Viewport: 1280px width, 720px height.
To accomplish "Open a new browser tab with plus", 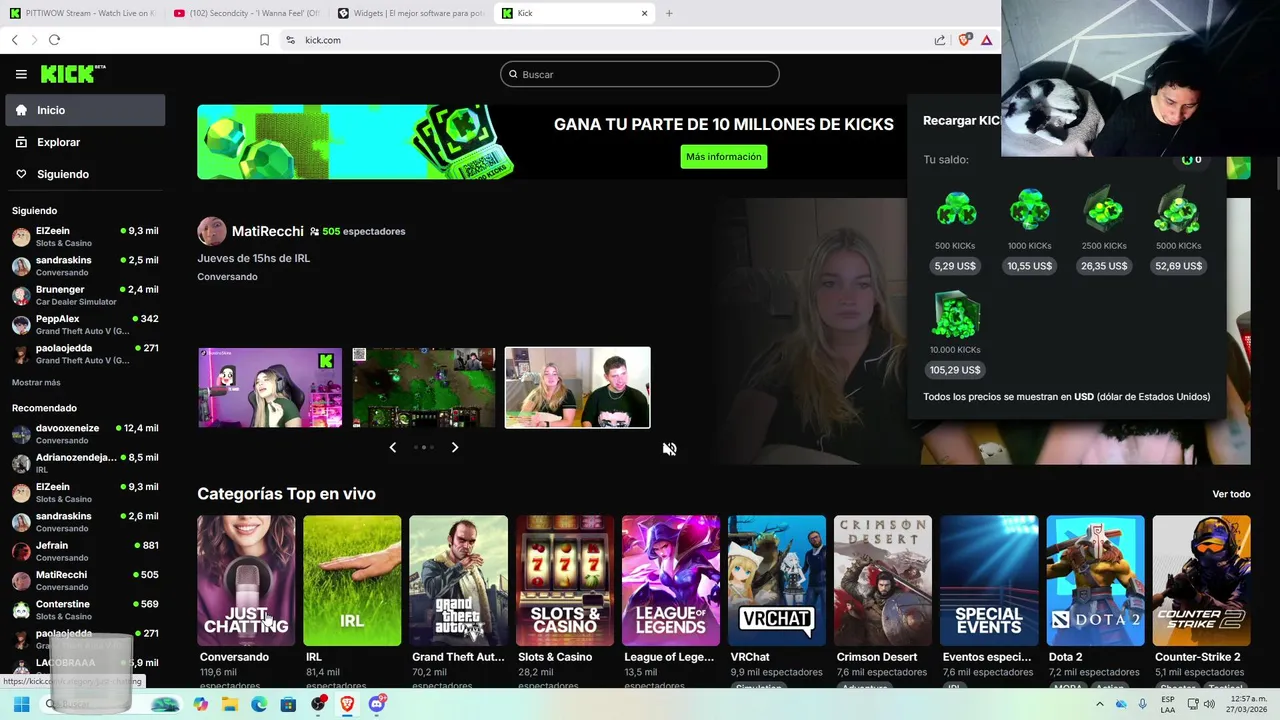I will click(669, 13).
